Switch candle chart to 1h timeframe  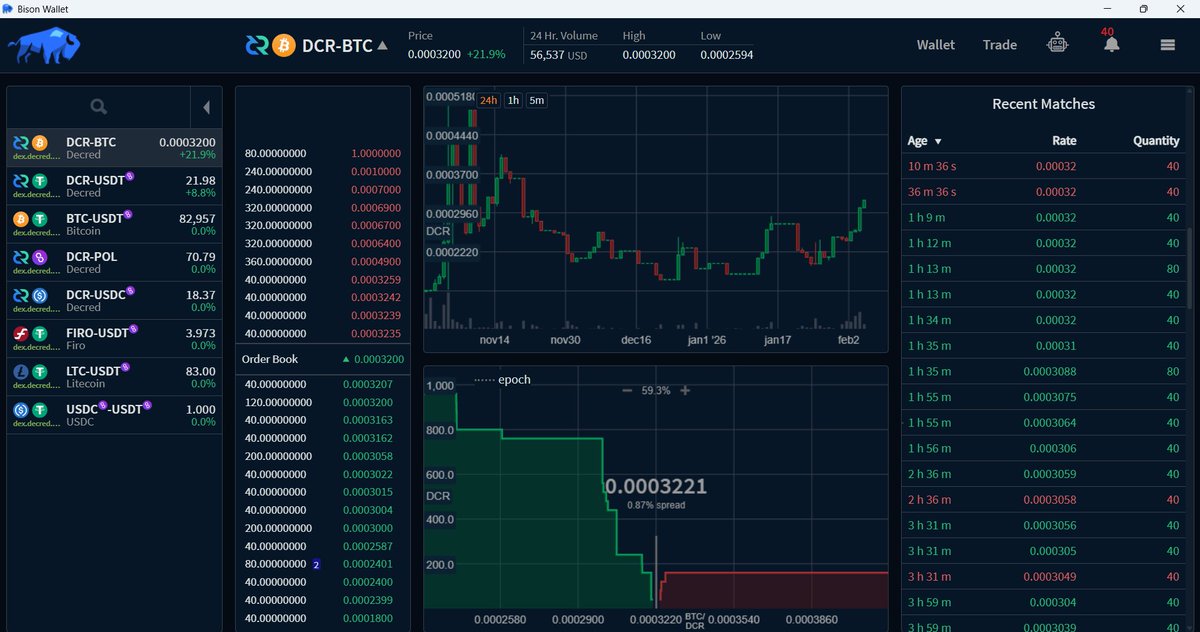[512, 100]
